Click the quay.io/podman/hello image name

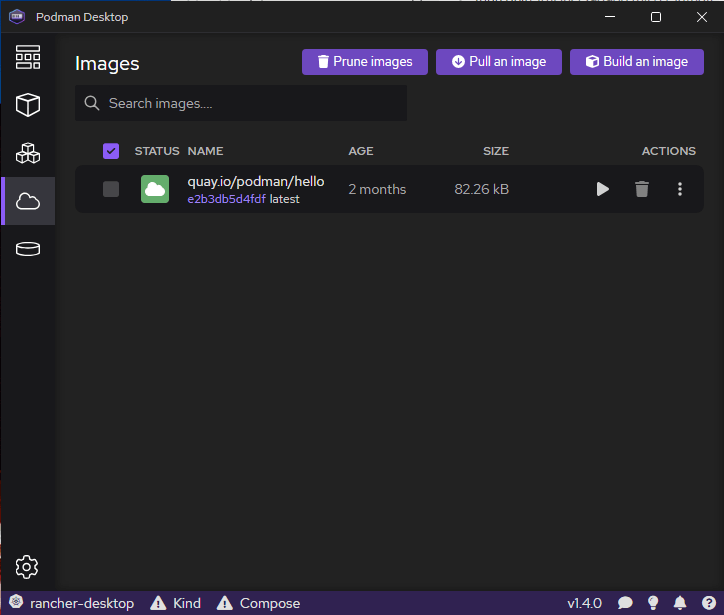tap(256, 181)
